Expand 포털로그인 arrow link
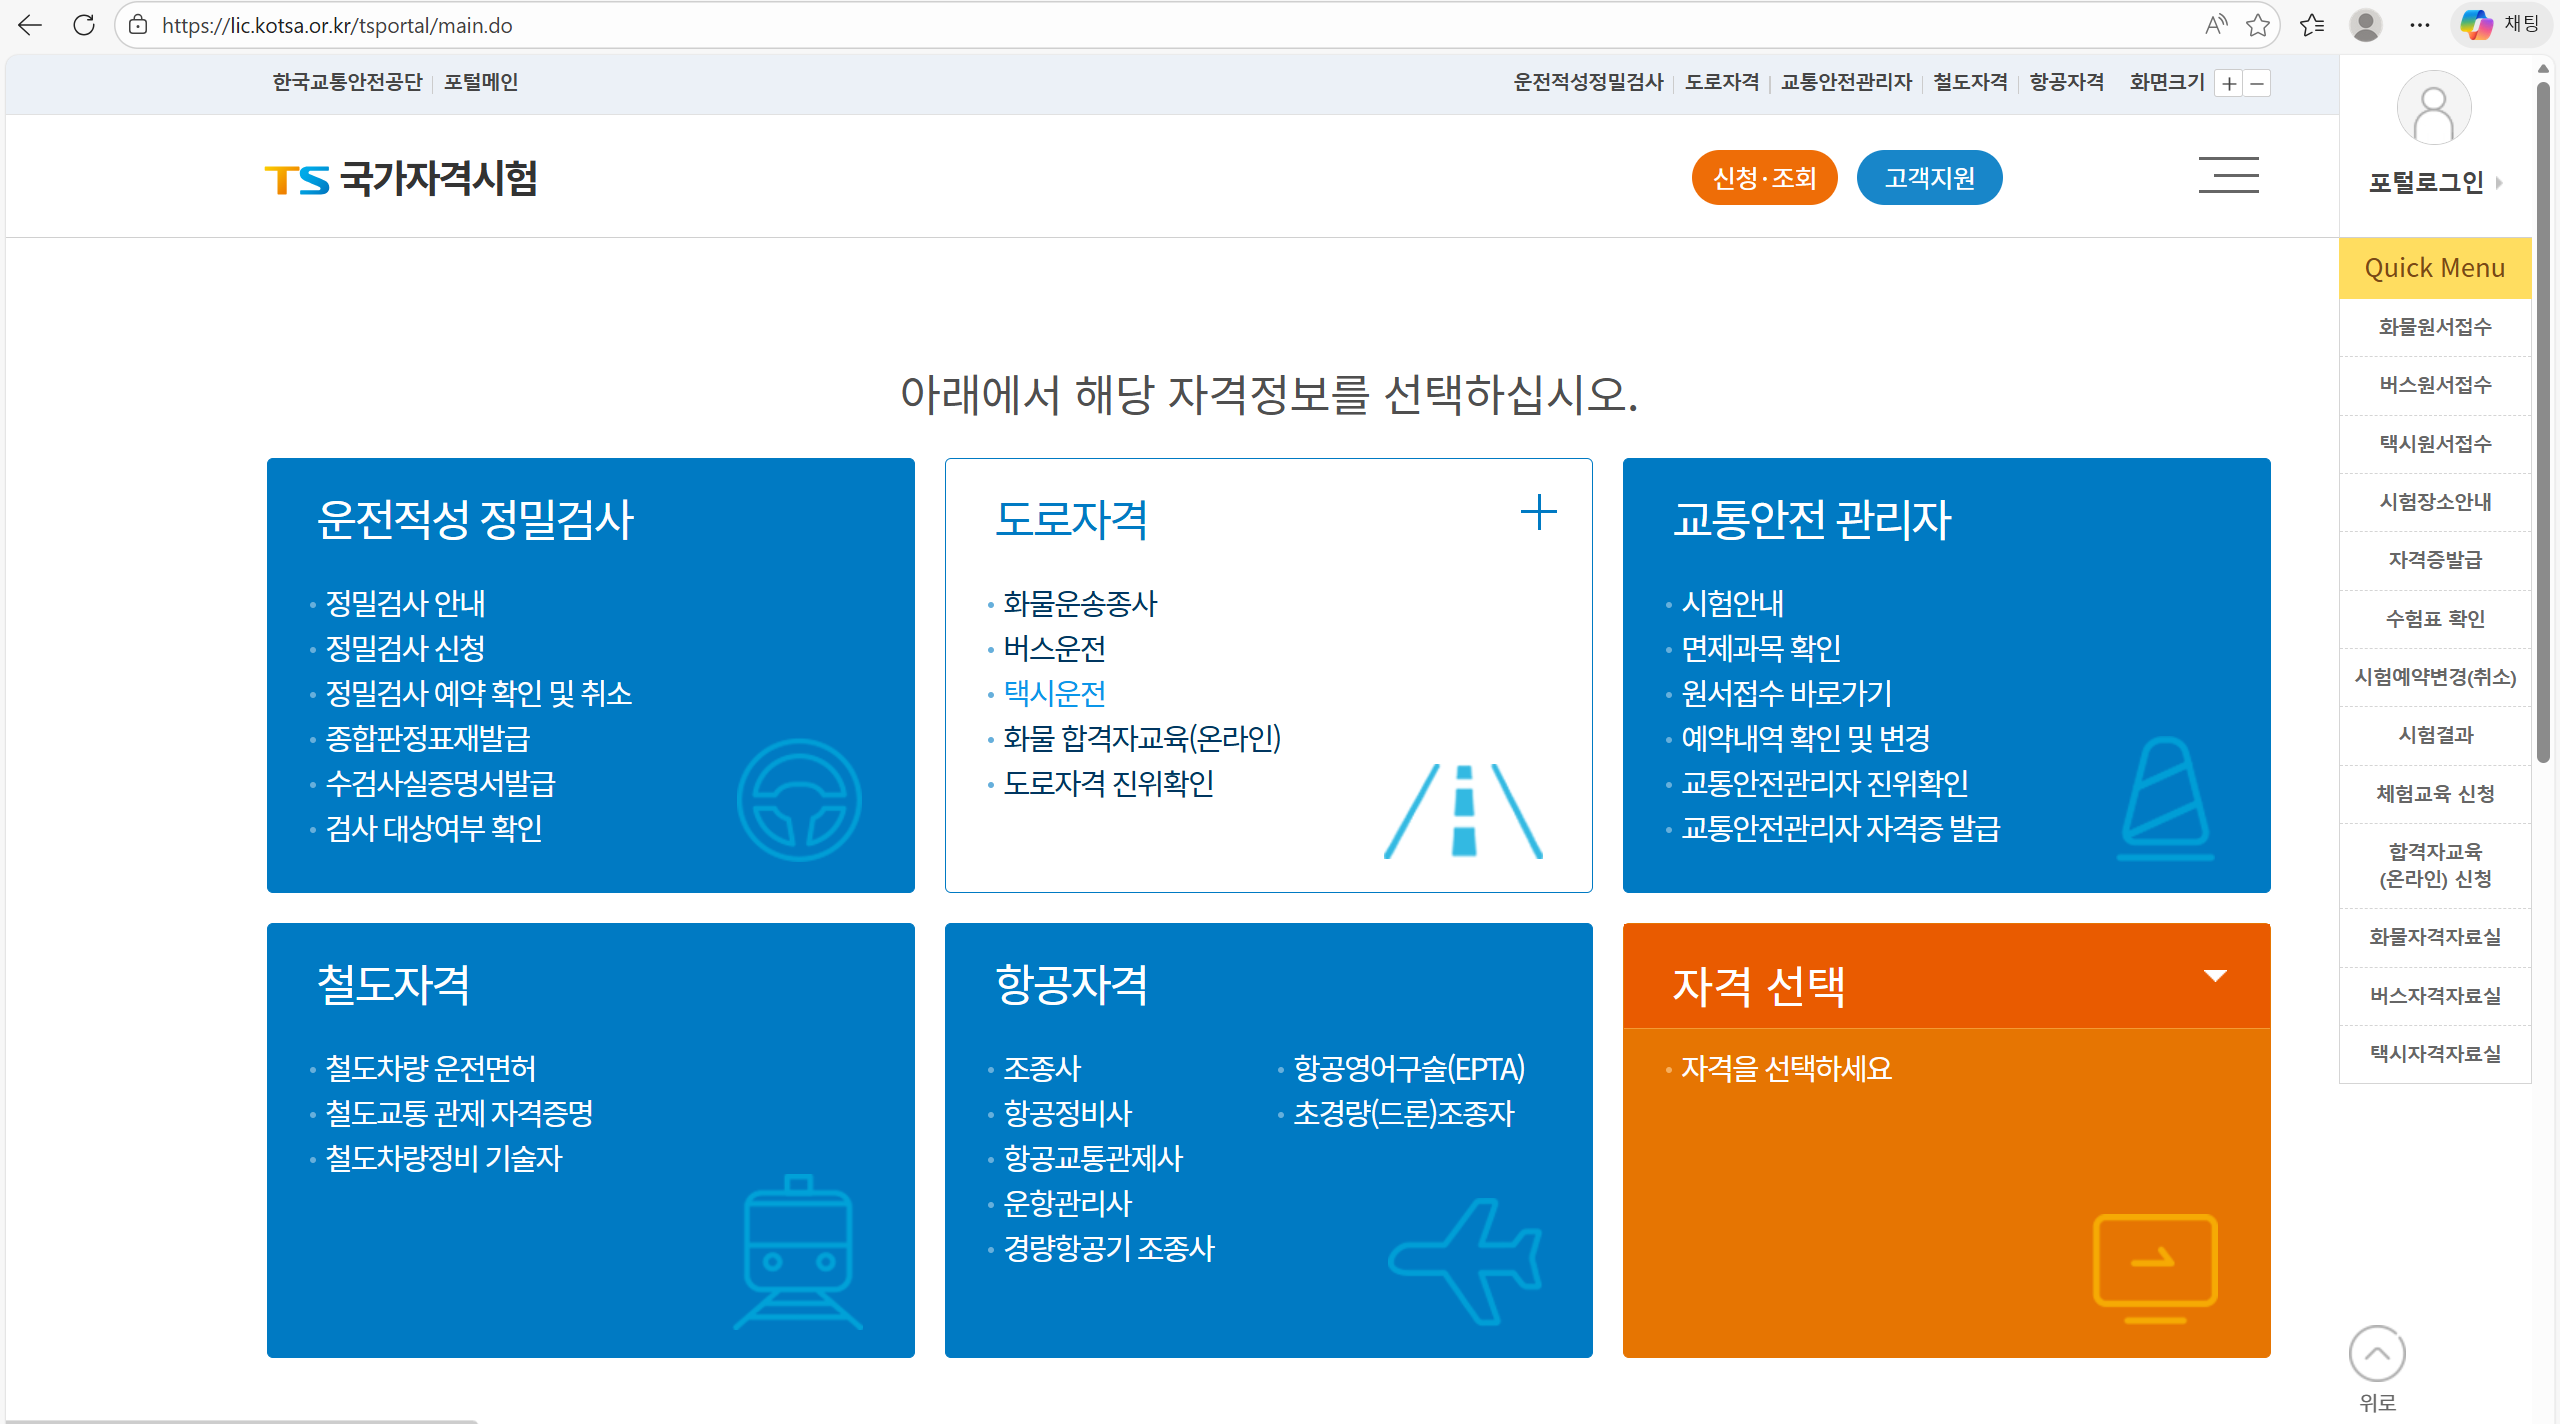 [x=2499, y=183]
